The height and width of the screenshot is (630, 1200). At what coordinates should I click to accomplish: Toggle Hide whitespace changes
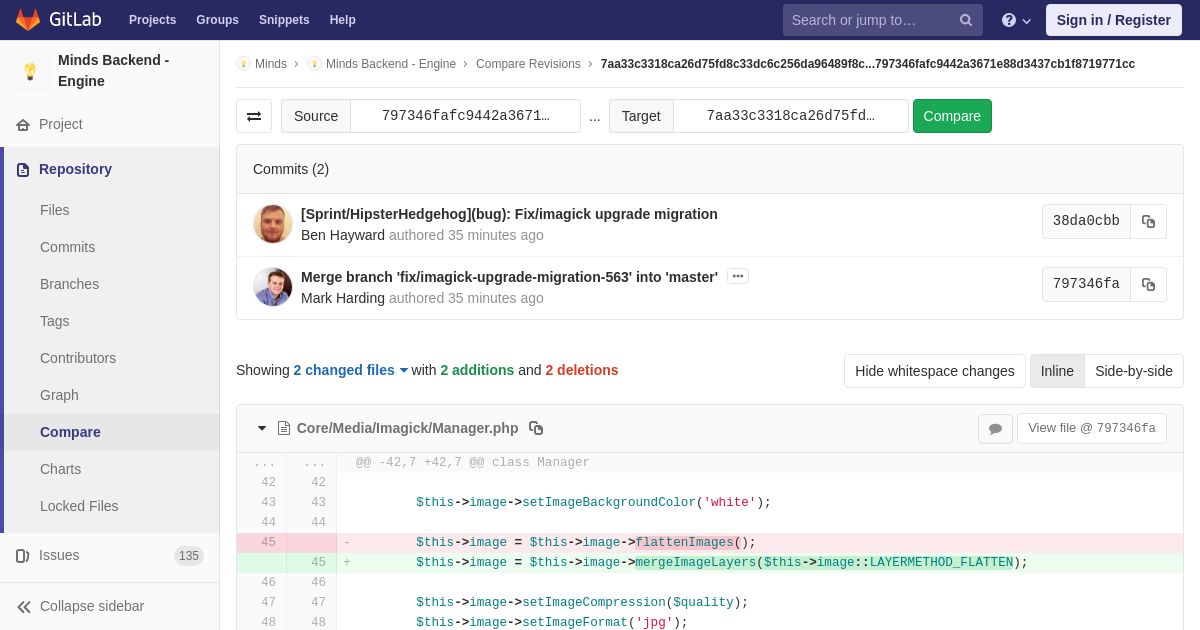(935, 371)
